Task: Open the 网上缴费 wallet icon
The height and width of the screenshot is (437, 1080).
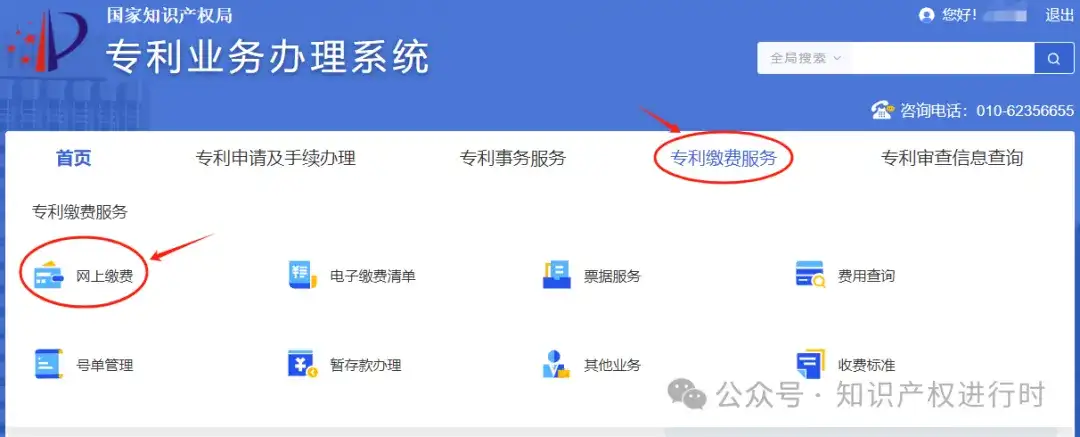Action: tap(49, 276)
